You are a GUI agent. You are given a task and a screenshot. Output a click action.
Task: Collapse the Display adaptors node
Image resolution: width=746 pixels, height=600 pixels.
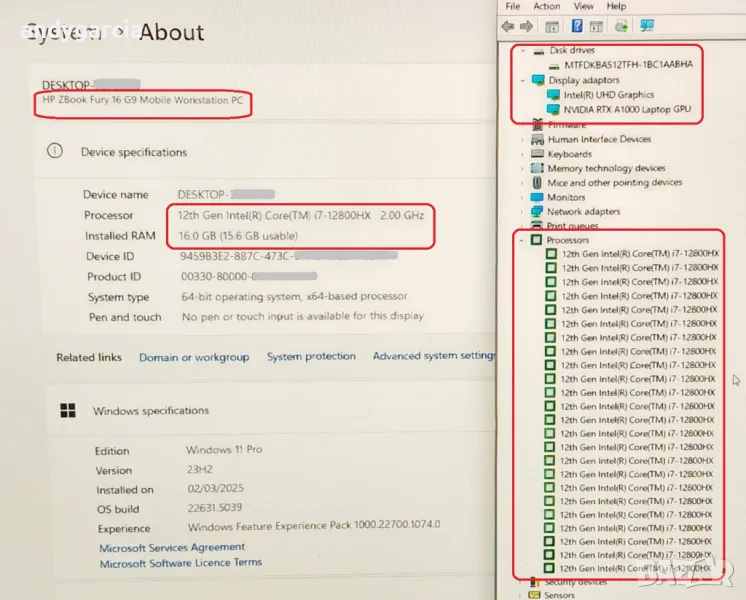(522, 80)
